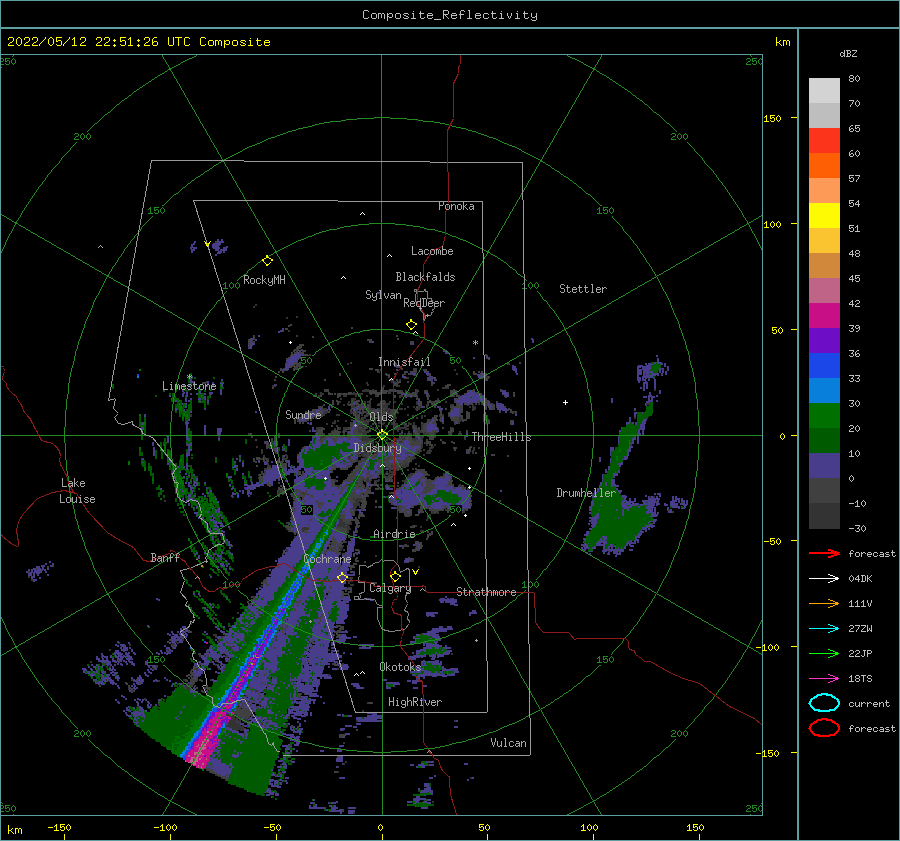Select the orange 111V arrow icon
The width and height of the screenshot is (900, 841).
[824, 603]
